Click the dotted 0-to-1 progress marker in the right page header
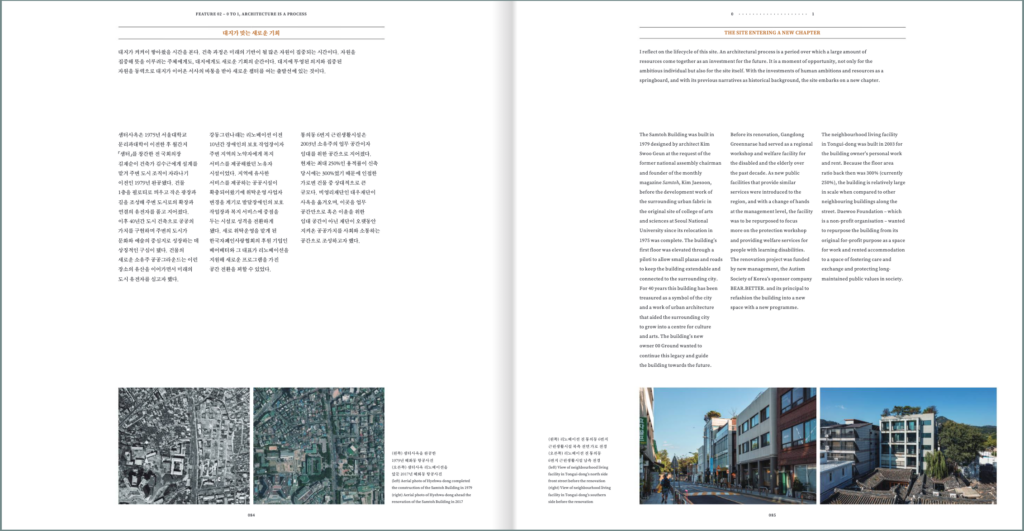This screenshot has width=1024, height=531. pos(772,14)
